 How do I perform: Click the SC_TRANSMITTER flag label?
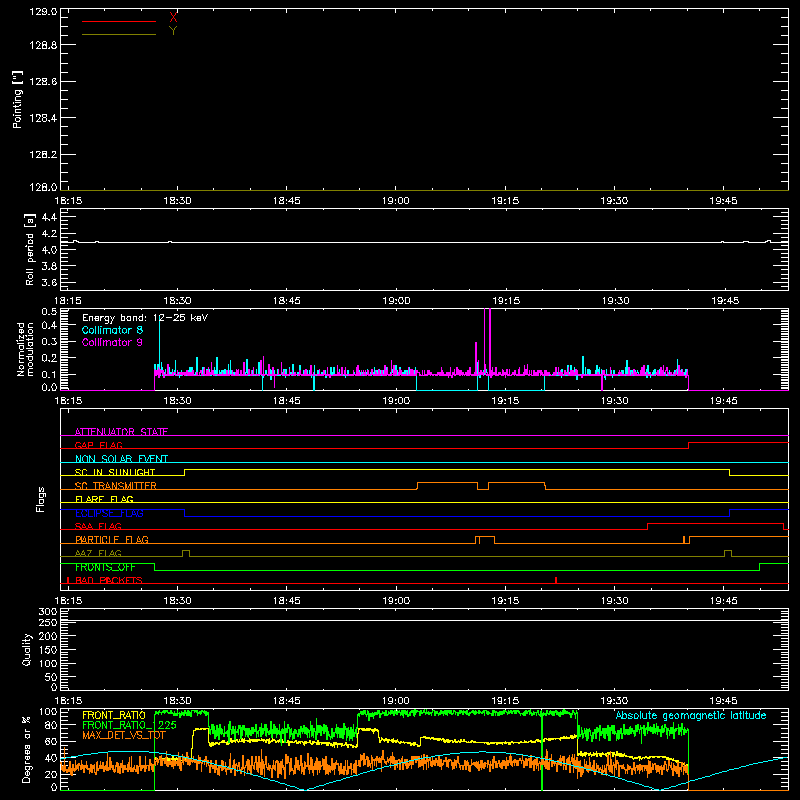(x=116, y=486)
